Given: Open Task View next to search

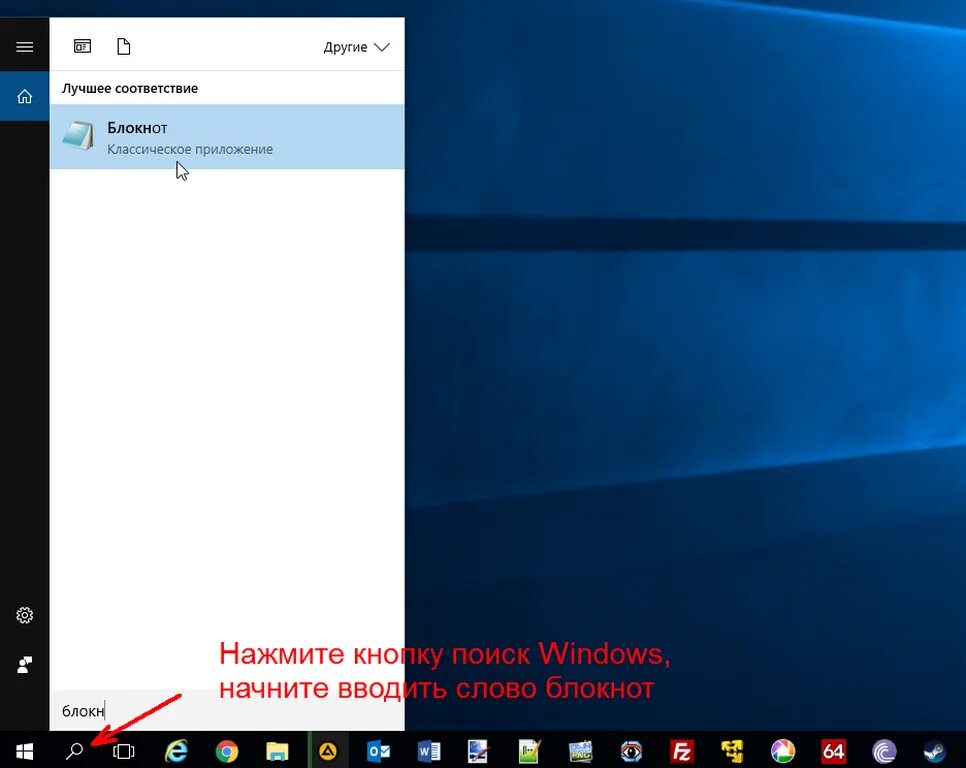Looking at the screenshot, I should [123, 751].
